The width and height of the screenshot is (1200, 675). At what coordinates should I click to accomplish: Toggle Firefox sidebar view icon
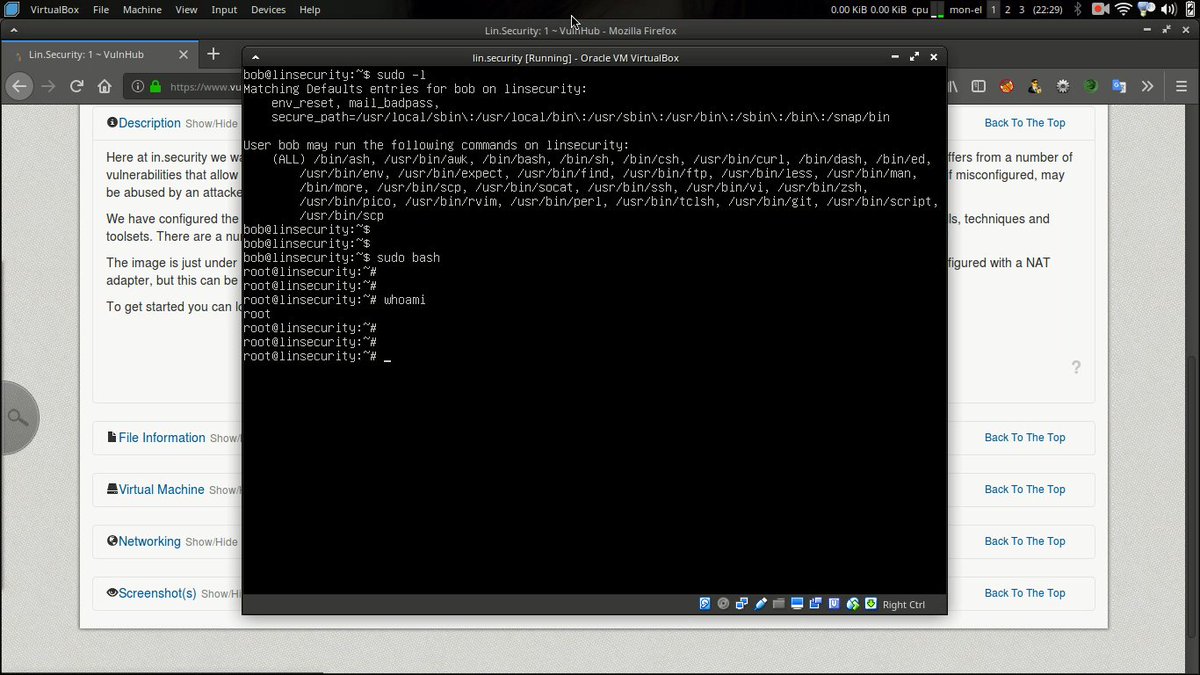(979, 87)
